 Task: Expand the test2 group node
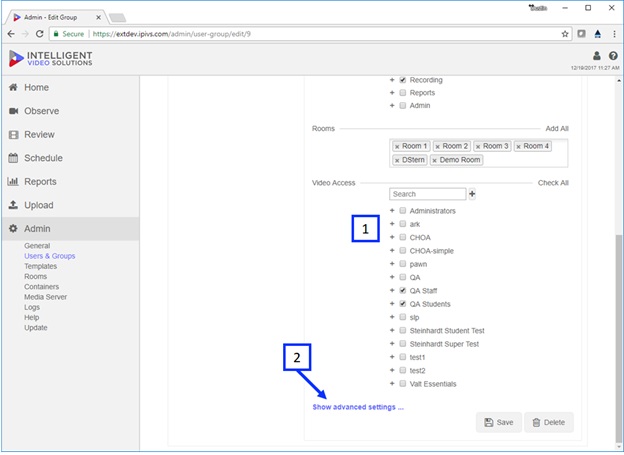click(392, 370)
